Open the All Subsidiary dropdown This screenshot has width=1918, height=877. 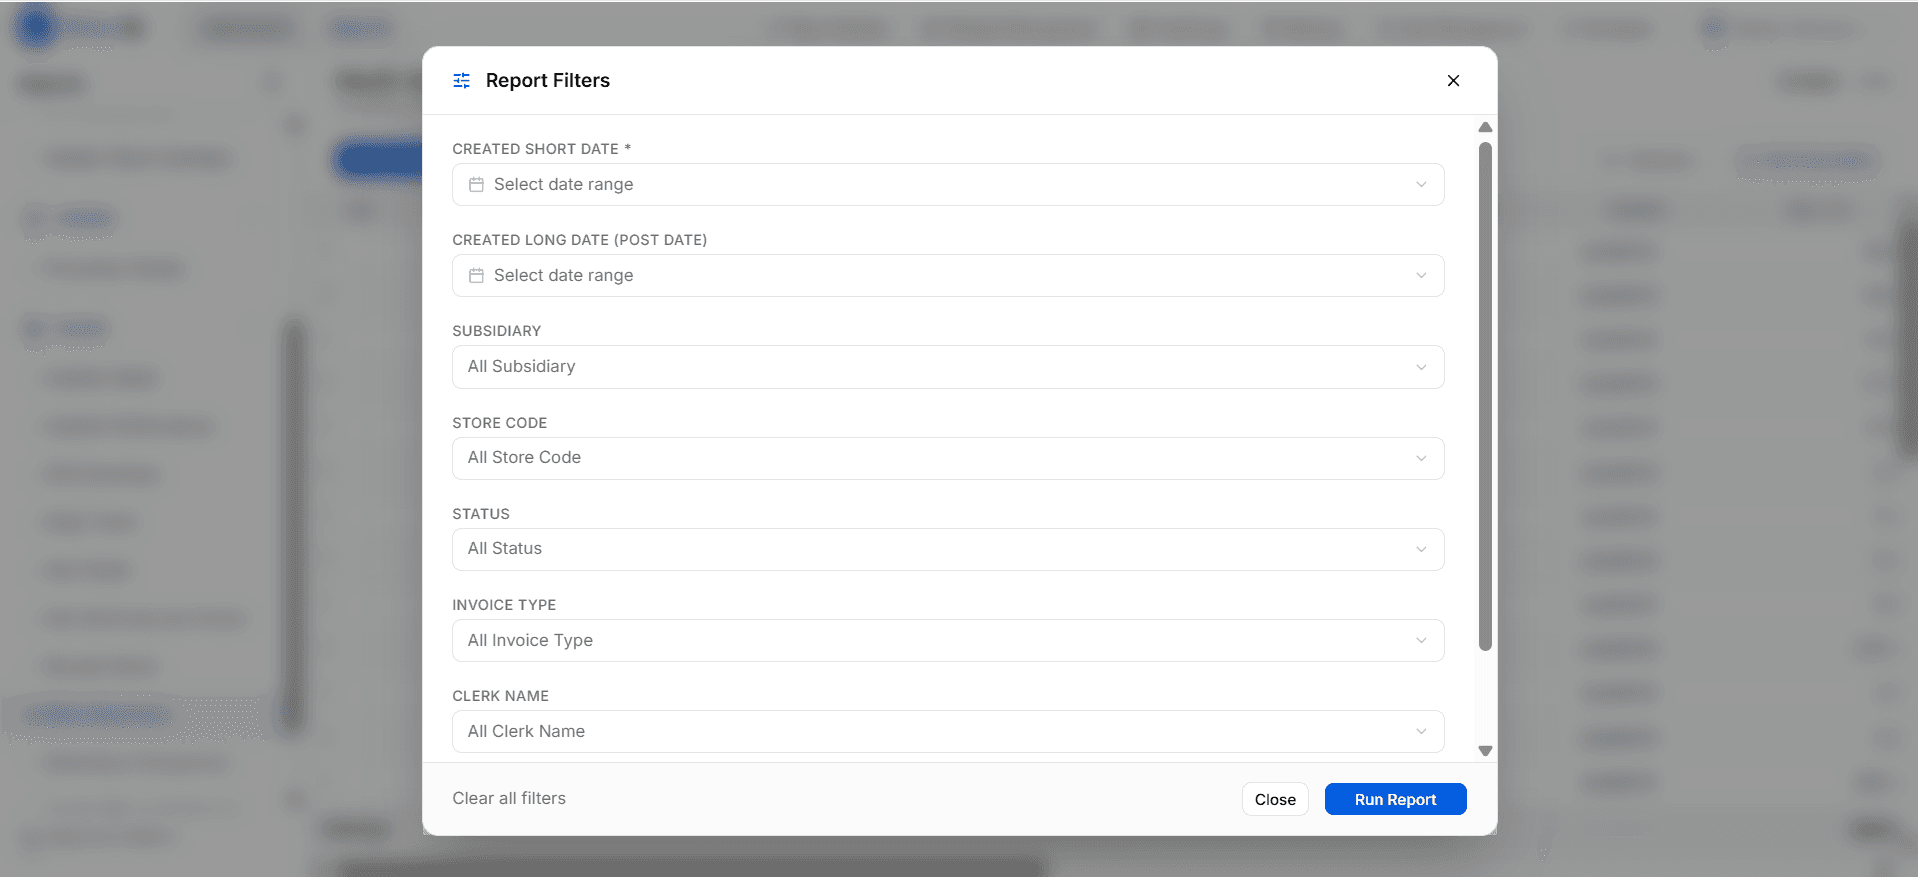click(947, 367)
